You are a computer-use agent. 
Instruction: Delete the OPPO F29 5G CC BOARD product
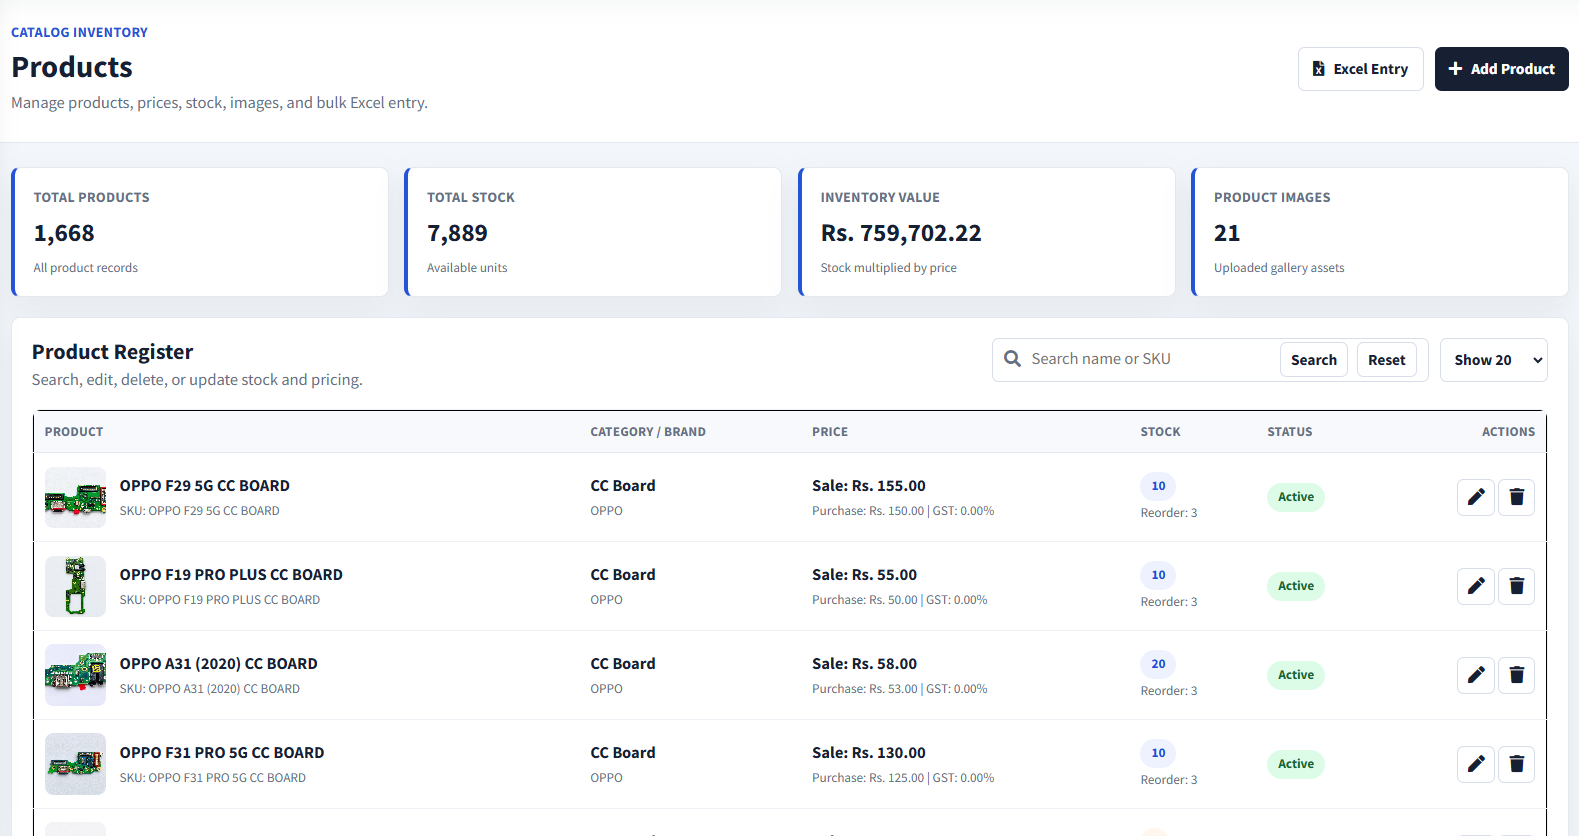(x=1516, y=497)
